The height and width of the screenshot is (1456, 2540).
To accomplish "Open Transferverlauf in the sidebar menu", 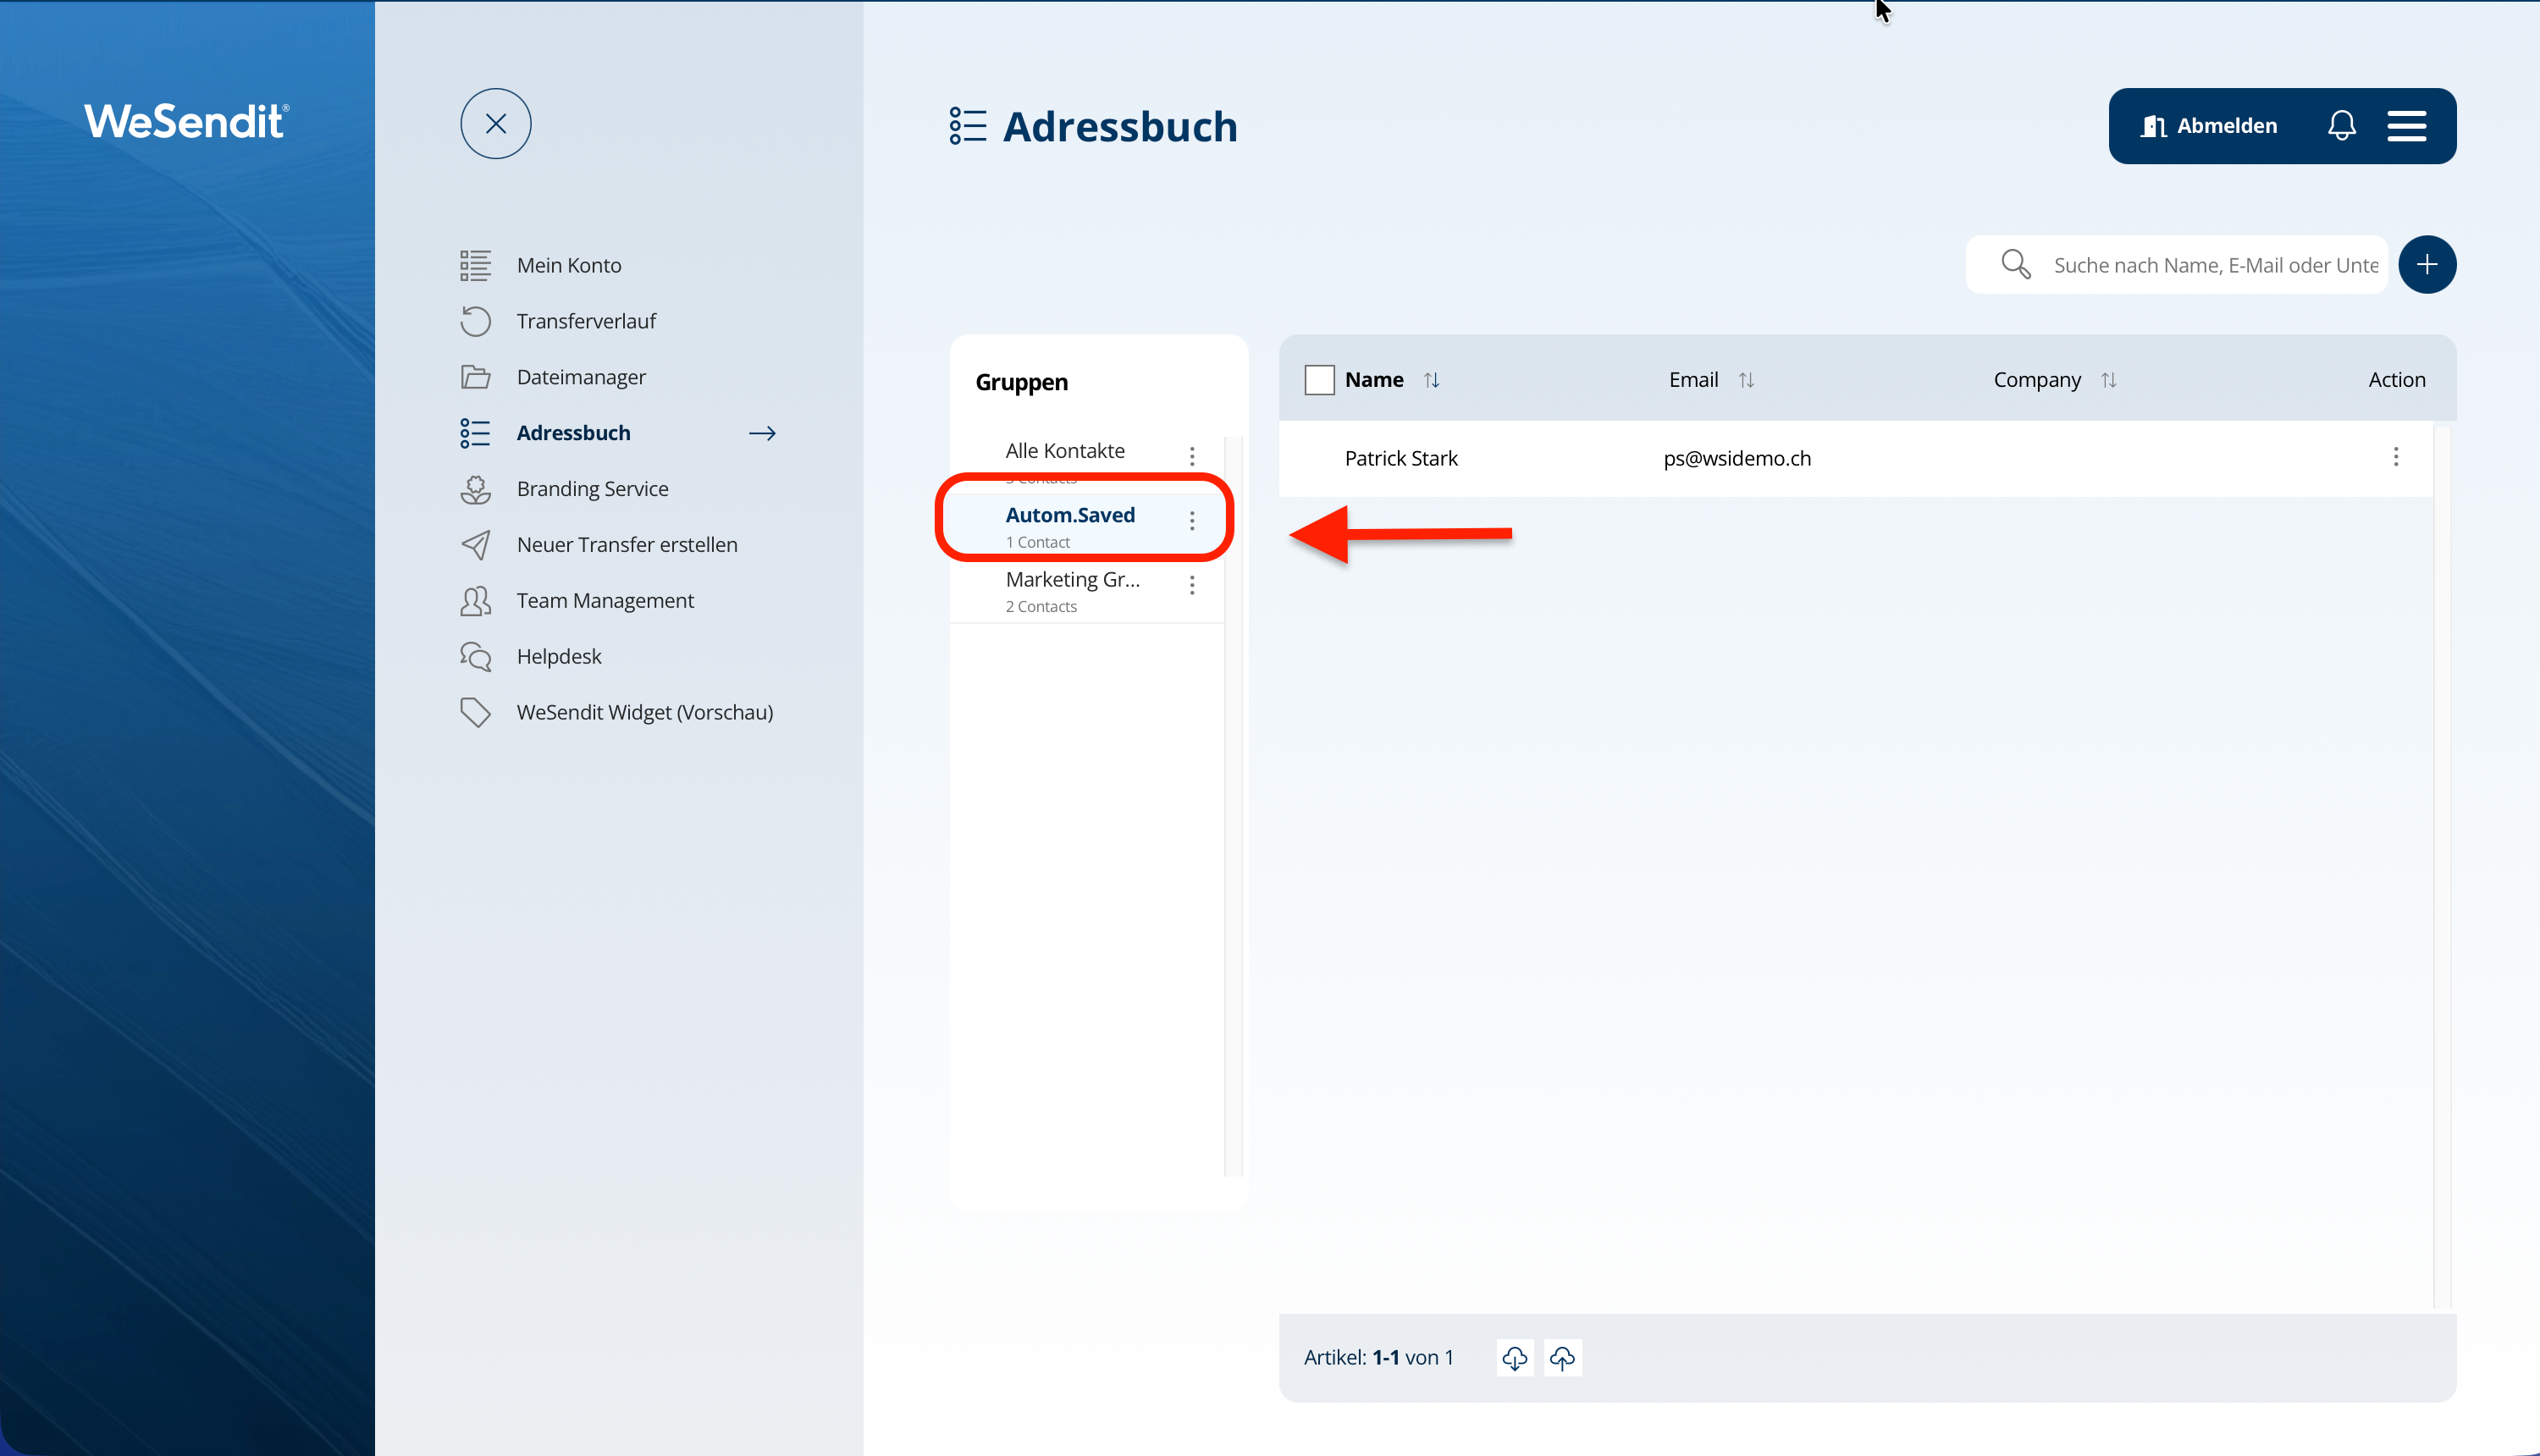I will tap(586, 321).
